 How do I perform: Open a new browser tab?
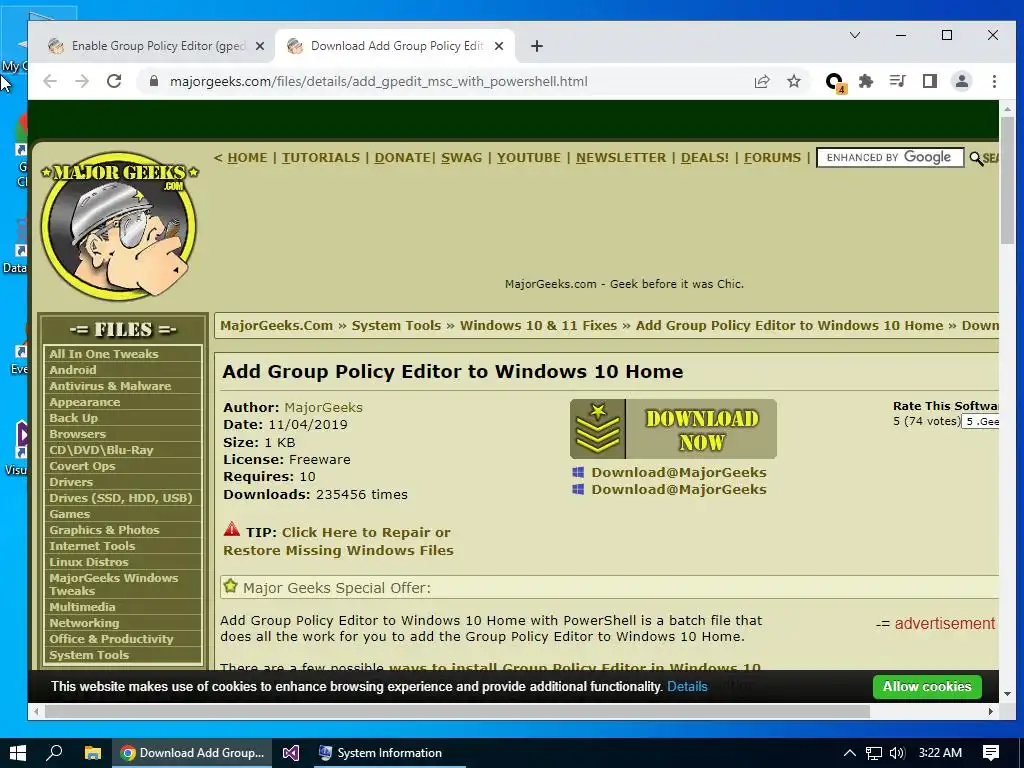point(537,46)
